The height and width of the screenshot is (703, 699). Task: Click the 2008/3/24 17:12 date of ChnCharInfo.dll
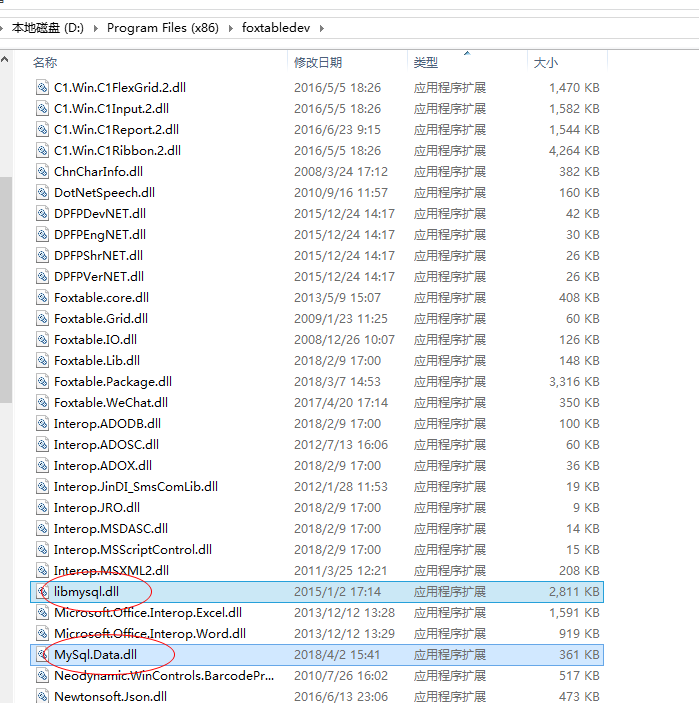click(x=341, y=171)
